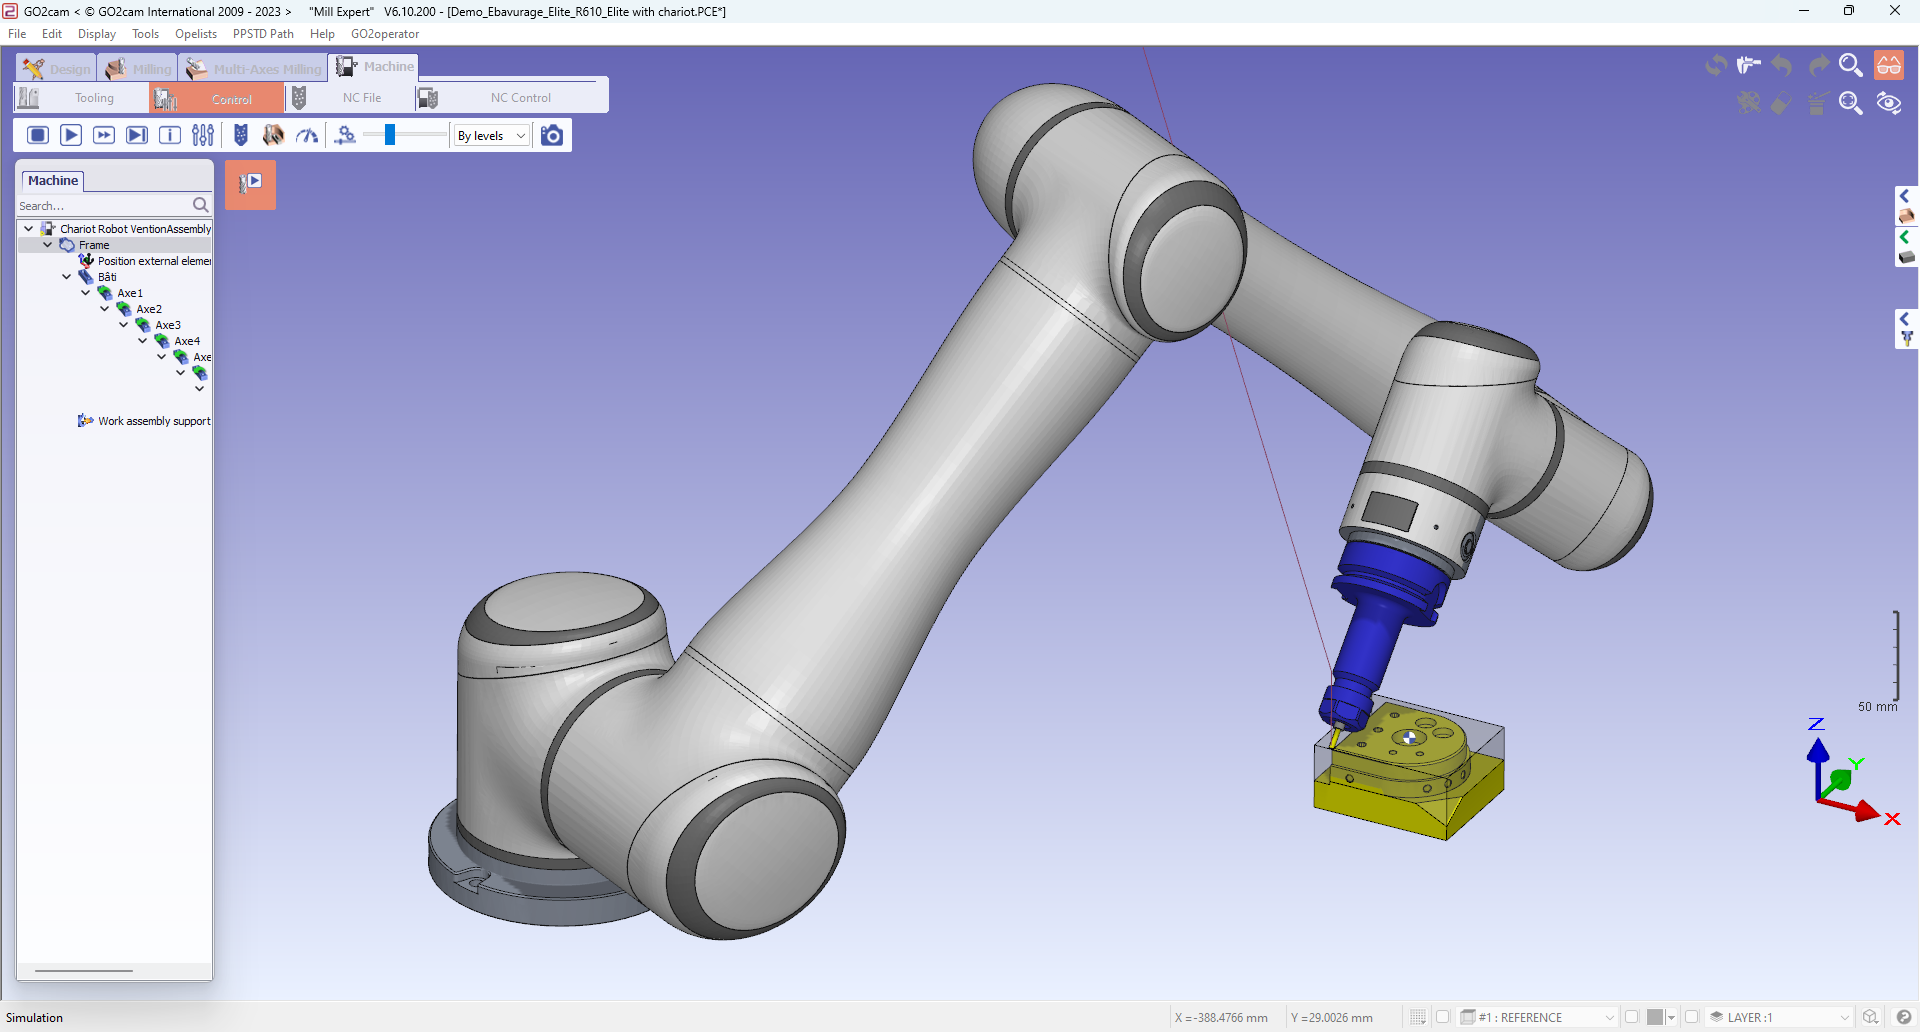Collapse the Axe3 tree node
This screenshot has height=1032, width=1920.
tap(124, 325)
